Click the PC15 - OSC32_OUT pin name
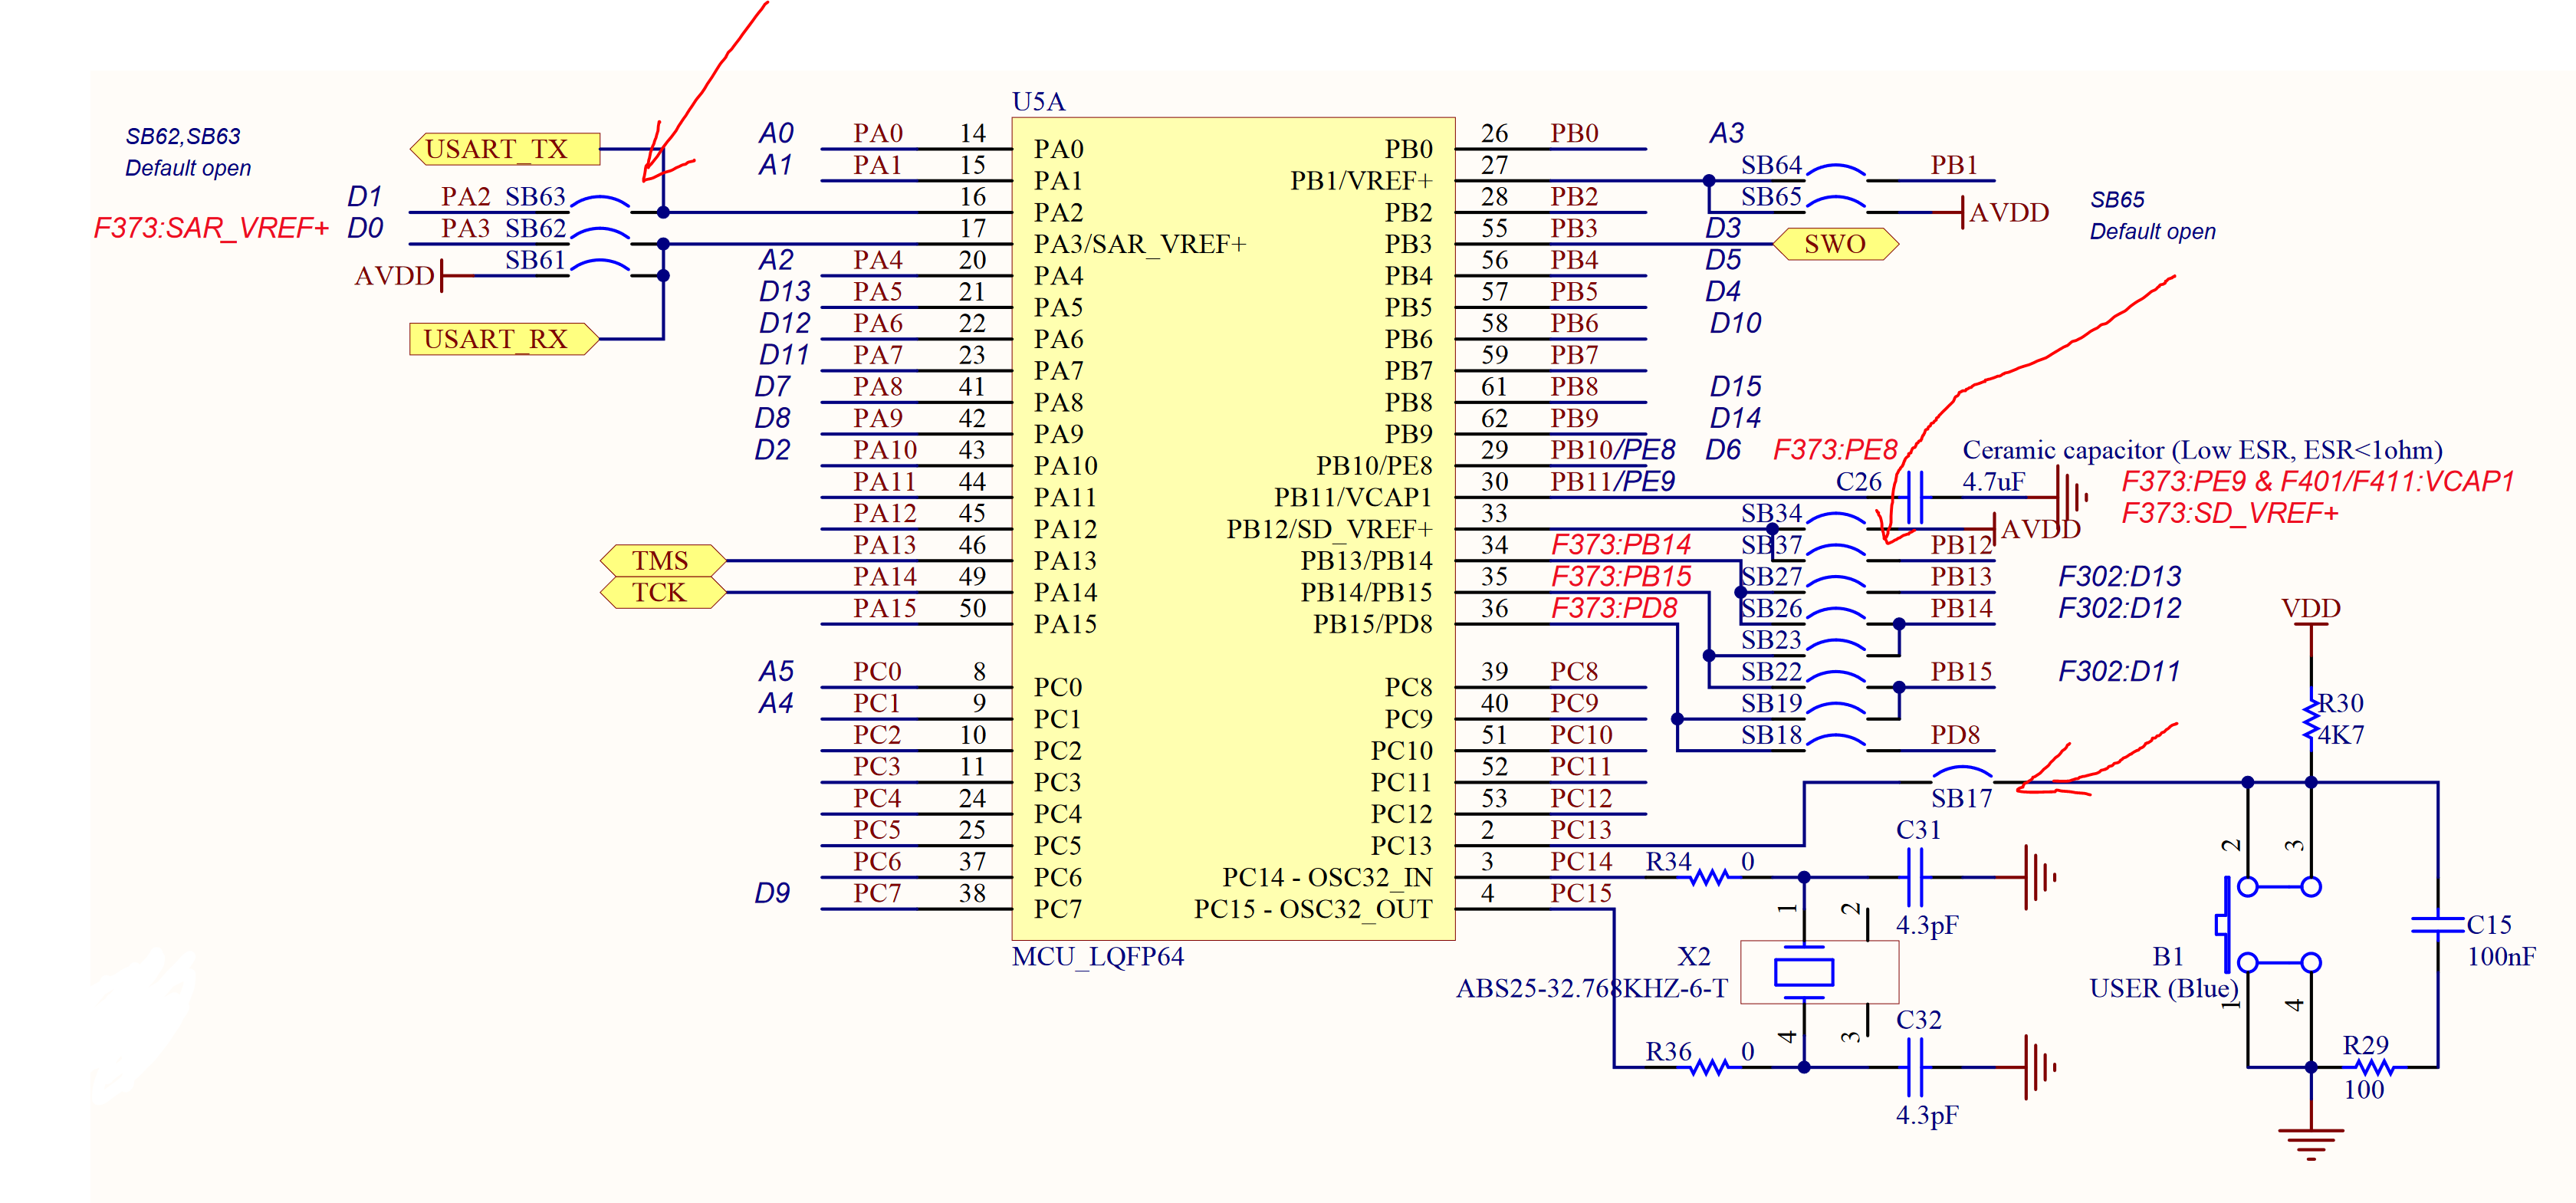 (1313, 909)
